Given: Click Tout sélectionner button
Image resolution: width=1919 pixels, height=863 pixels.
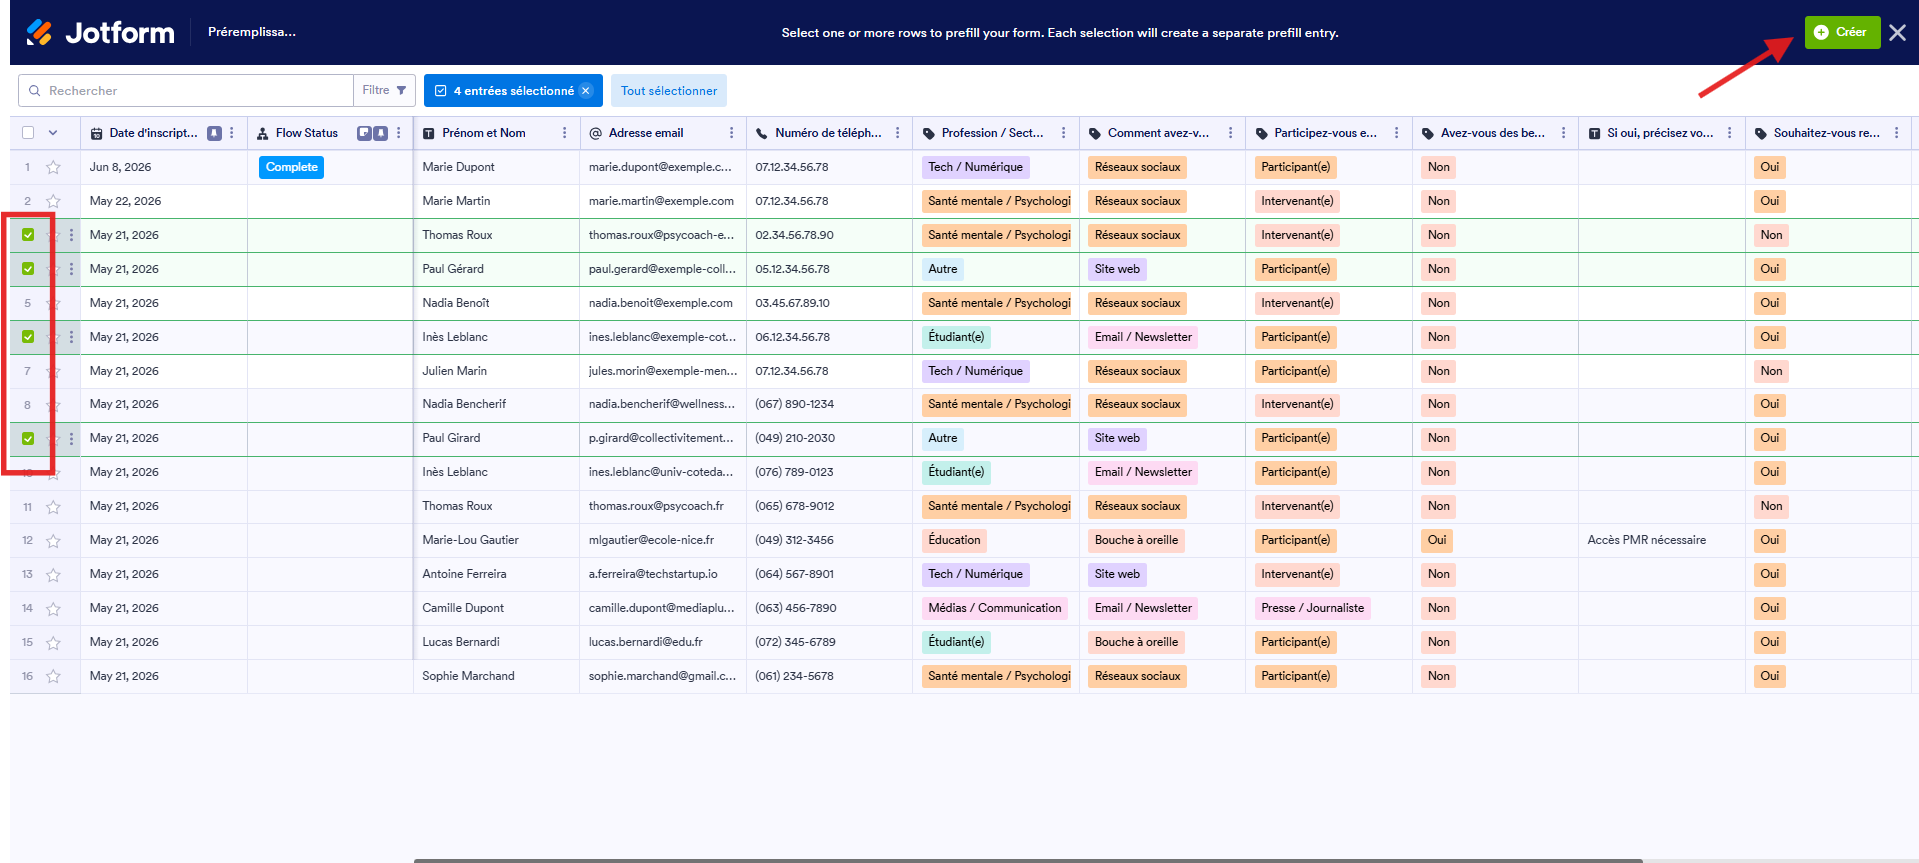Looking at the screenshot, I should click(669, 91).
